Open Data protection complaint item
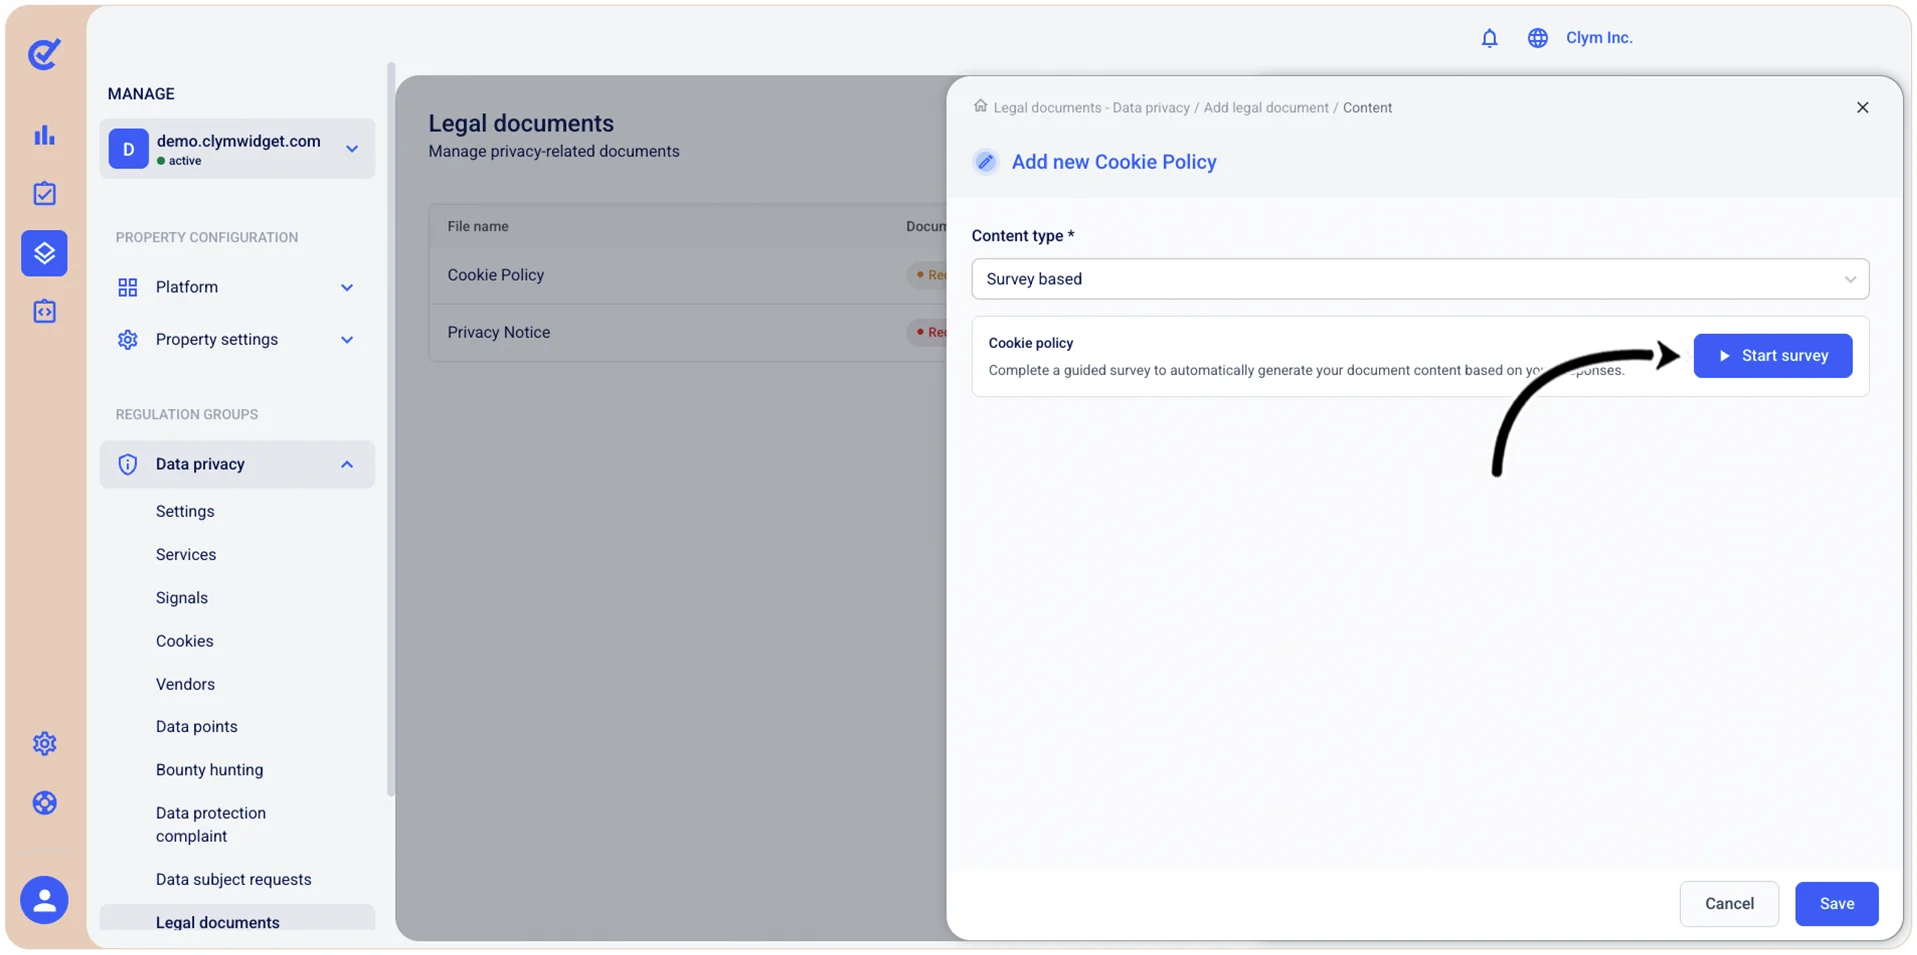Screen dimensions: 1917x955 tap(211, 824)
